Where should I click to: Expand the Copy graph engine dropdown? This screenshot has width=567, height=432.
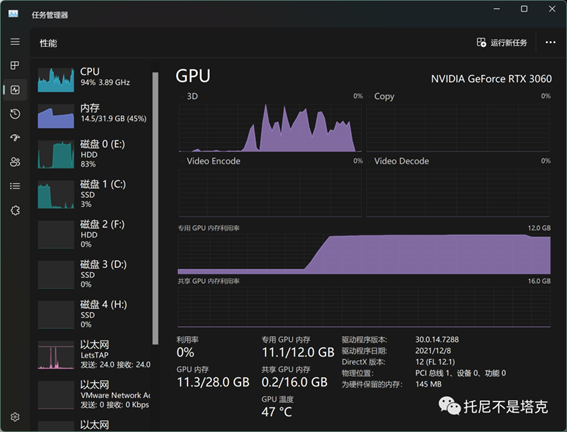[x=370, y=96]
